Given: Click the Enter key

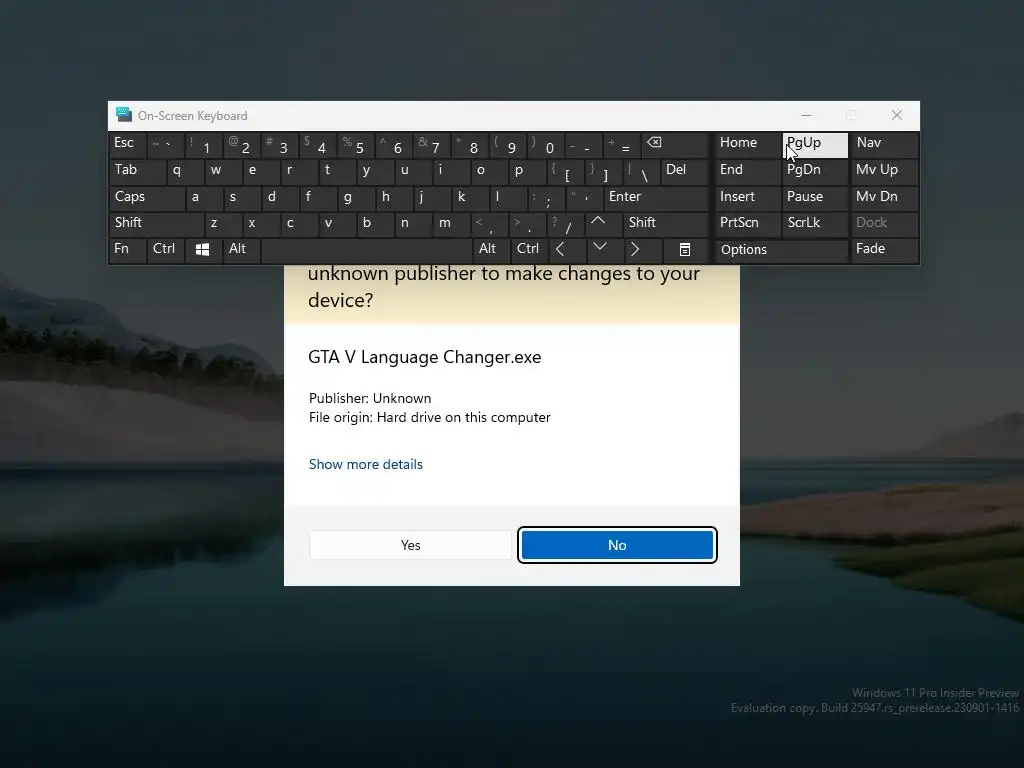Looking at the screenshot, I should click(x=656, y=197).
